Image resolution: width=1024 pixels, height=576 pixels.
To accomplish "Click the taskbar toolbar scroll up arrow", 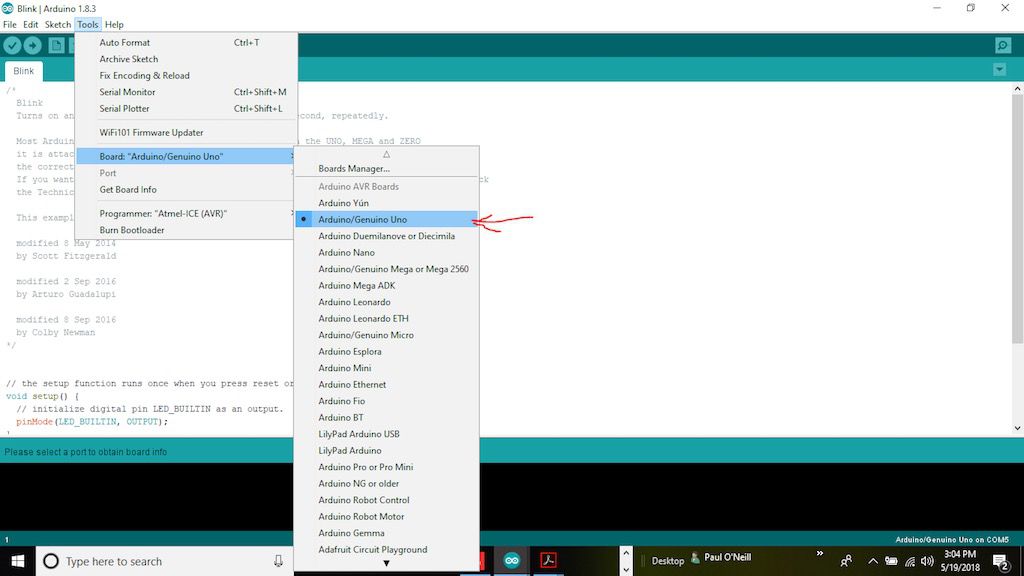I will (626, 553).
